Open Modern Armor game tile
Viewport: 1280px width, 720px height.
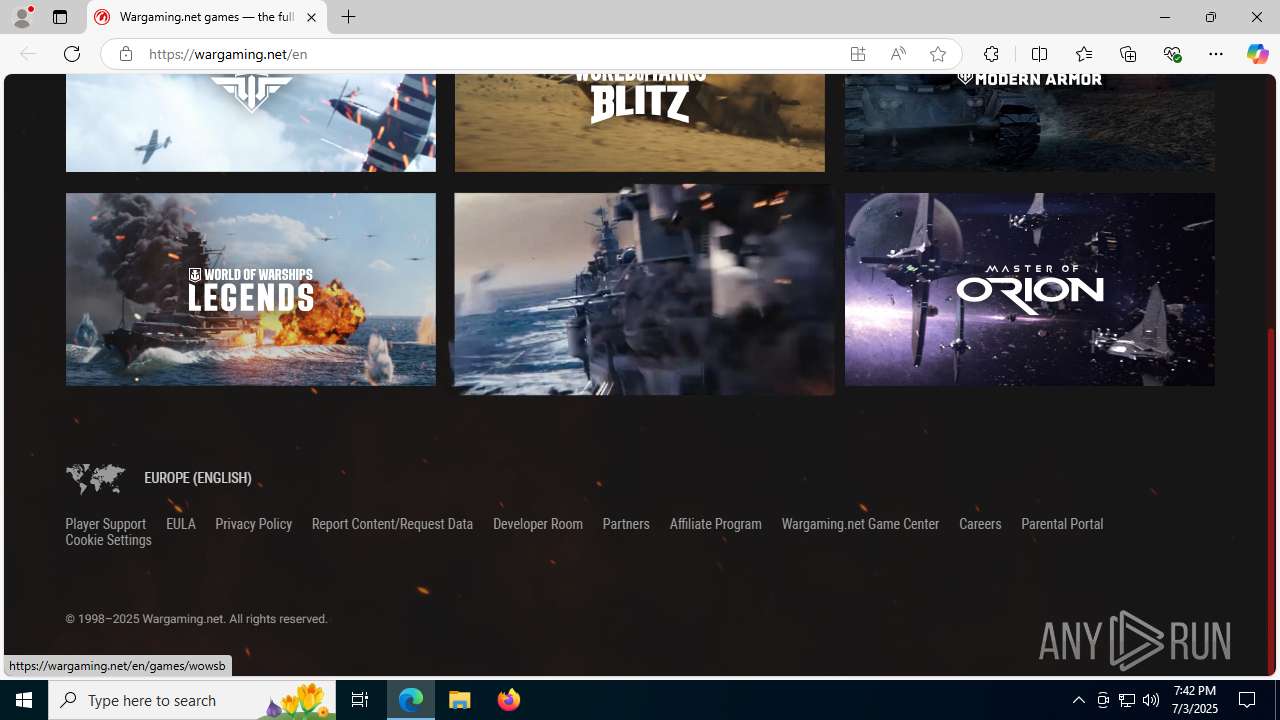(x=1030, y=123)
